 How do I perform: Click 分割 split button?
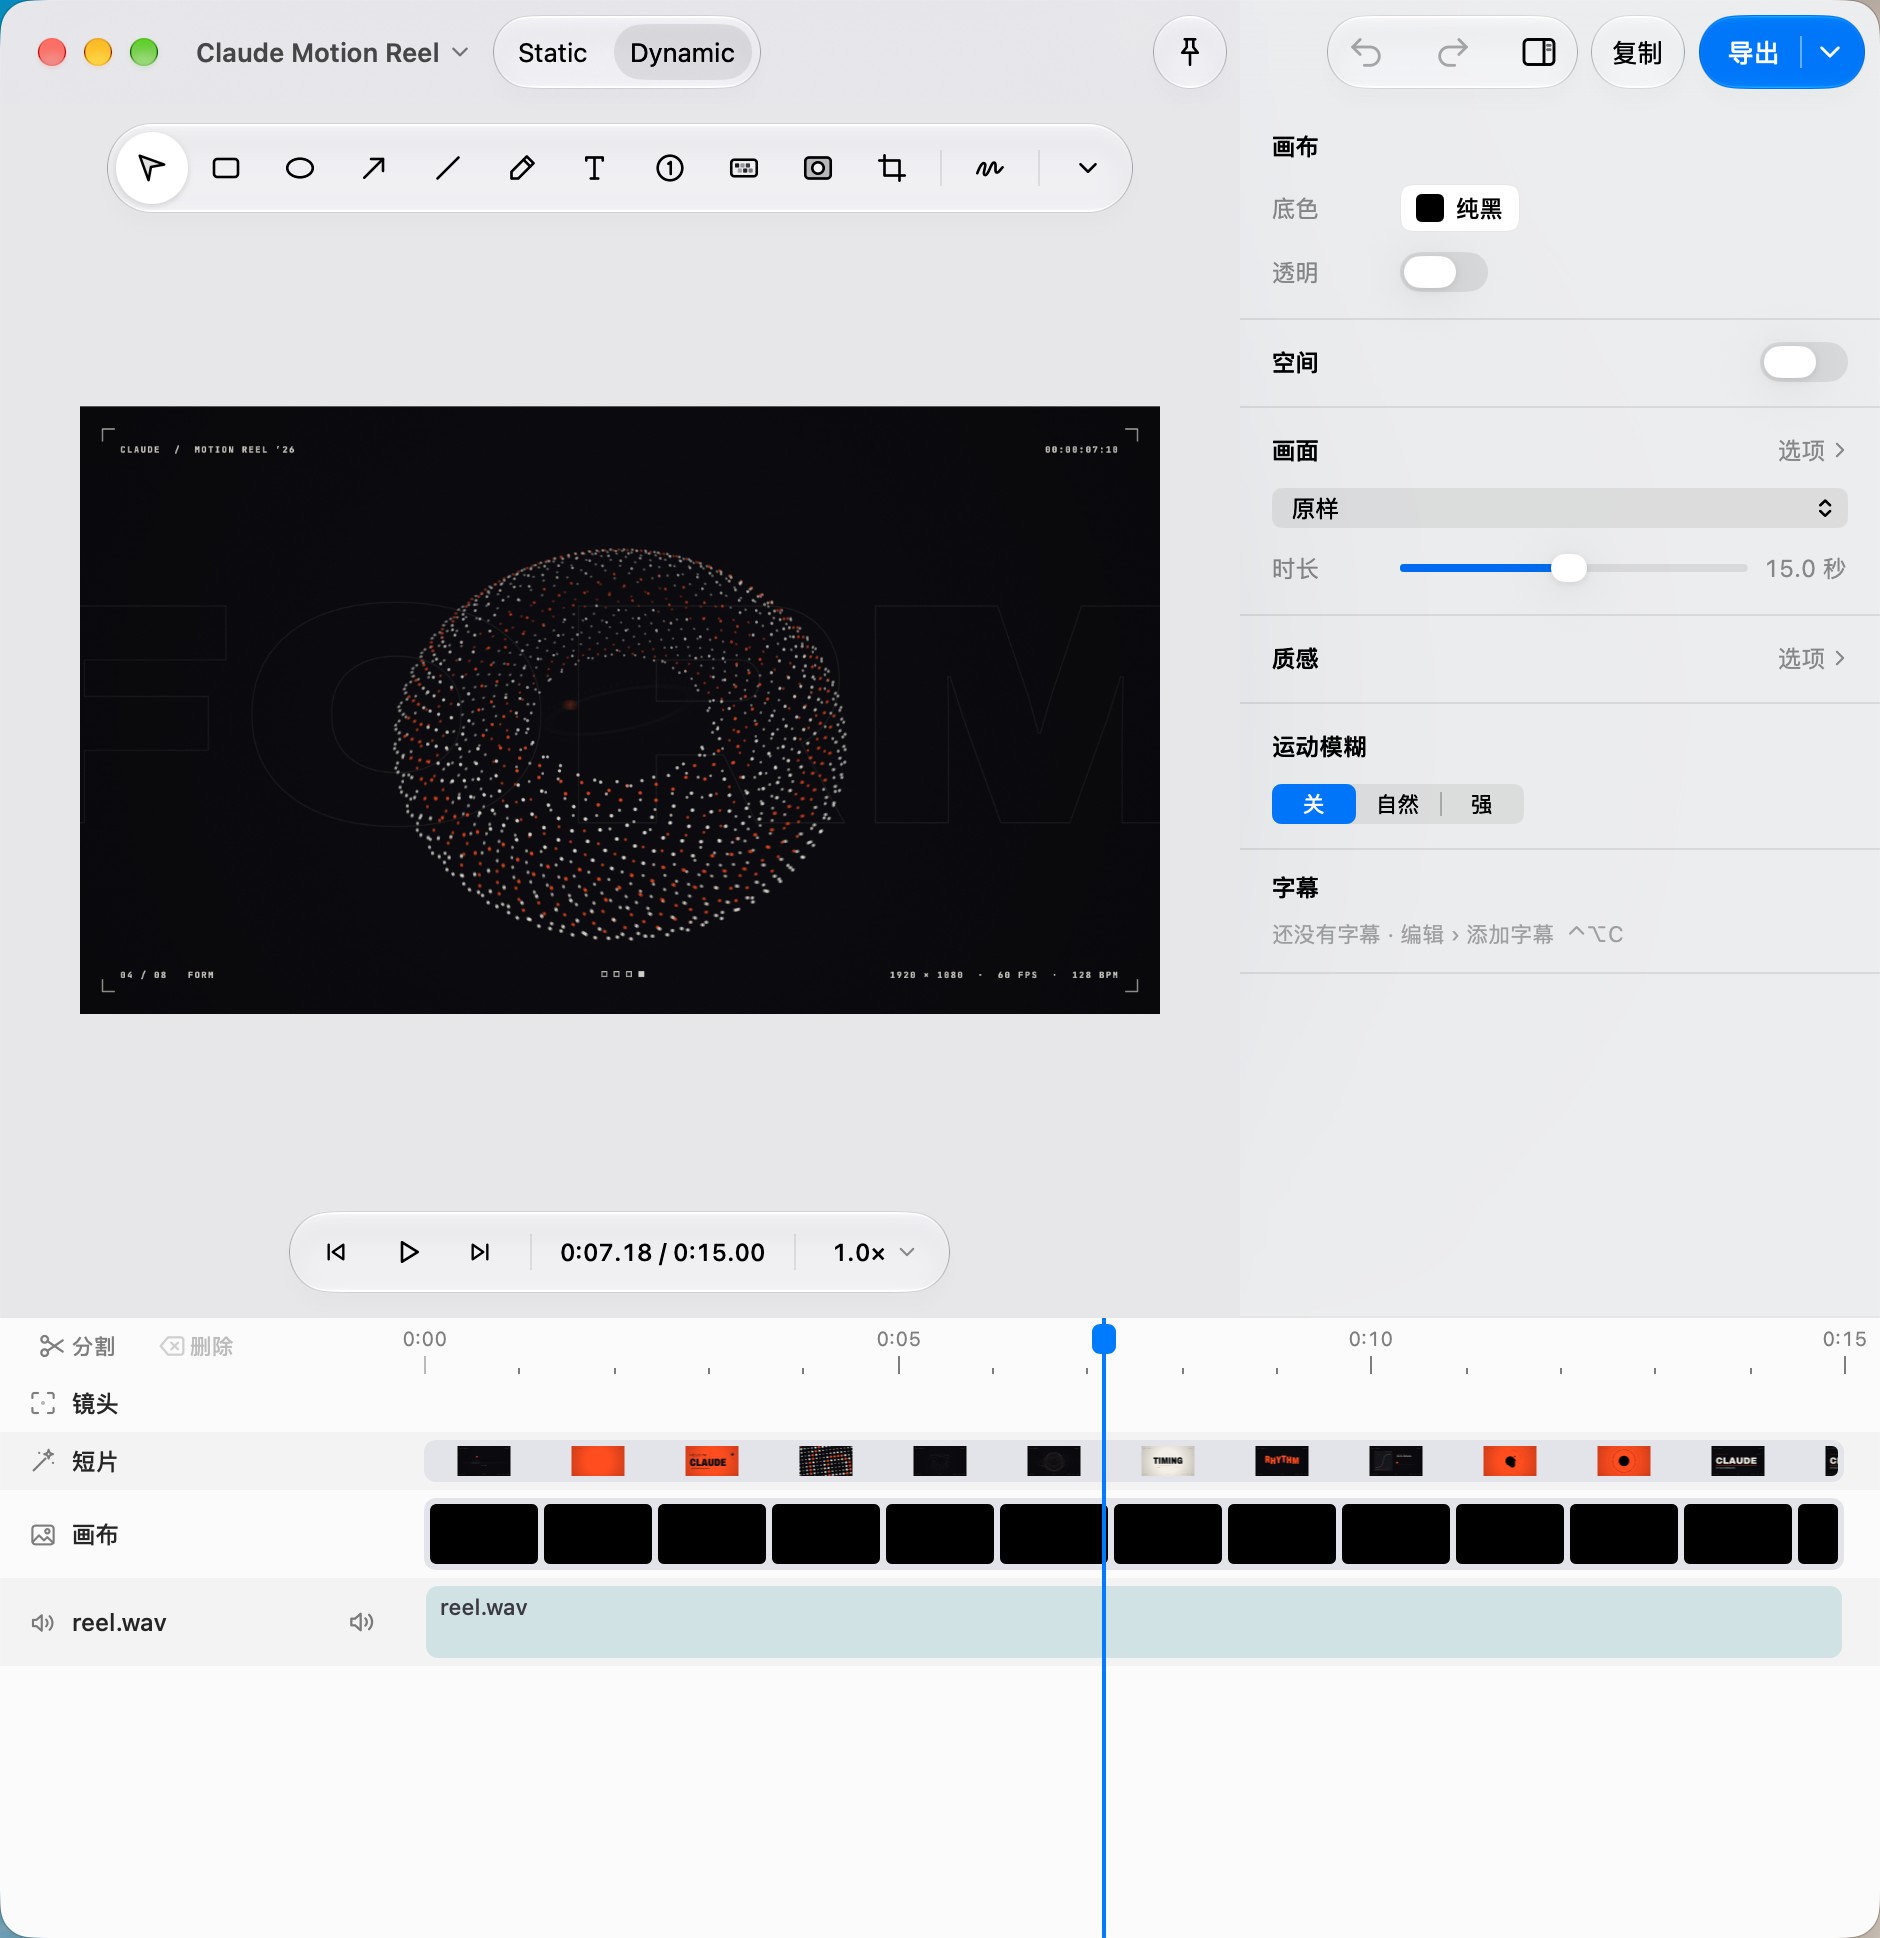point(77,1346)
